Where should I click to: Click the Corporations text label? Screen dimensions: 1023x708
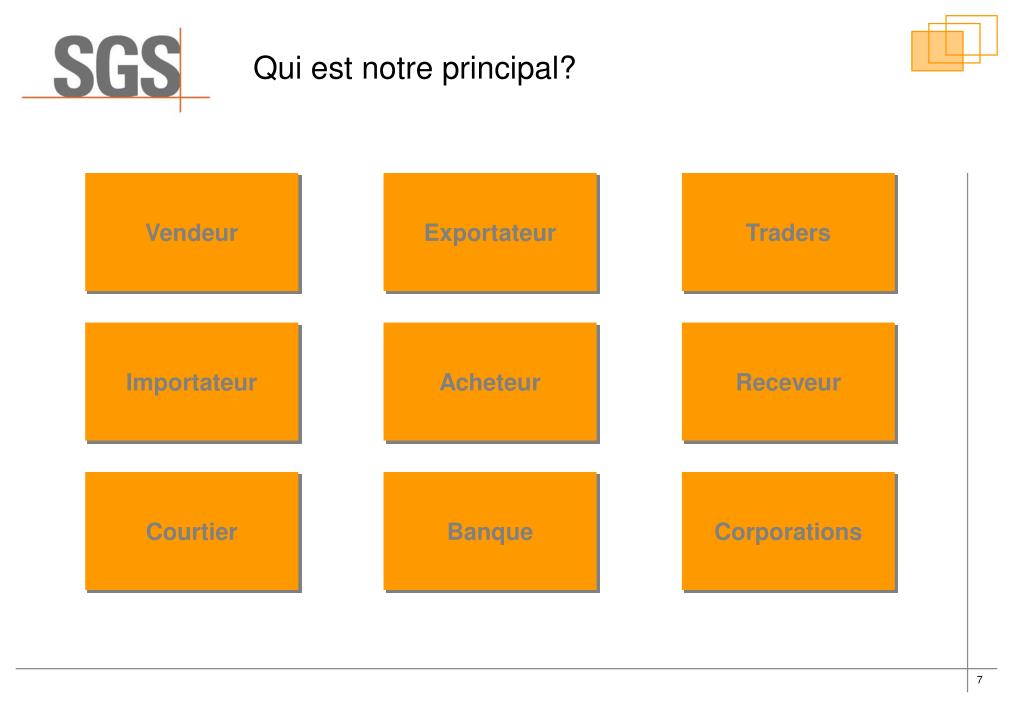click(x=788, y=532)
